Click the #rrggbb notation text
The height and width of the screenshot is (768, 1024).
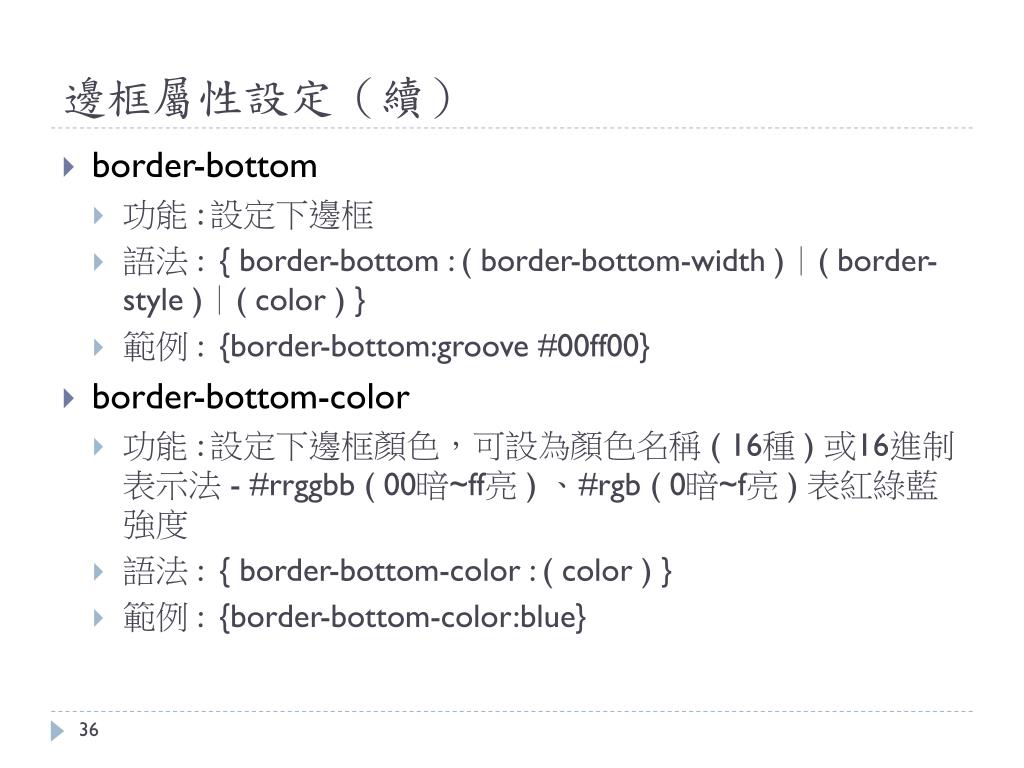(302, 487)
